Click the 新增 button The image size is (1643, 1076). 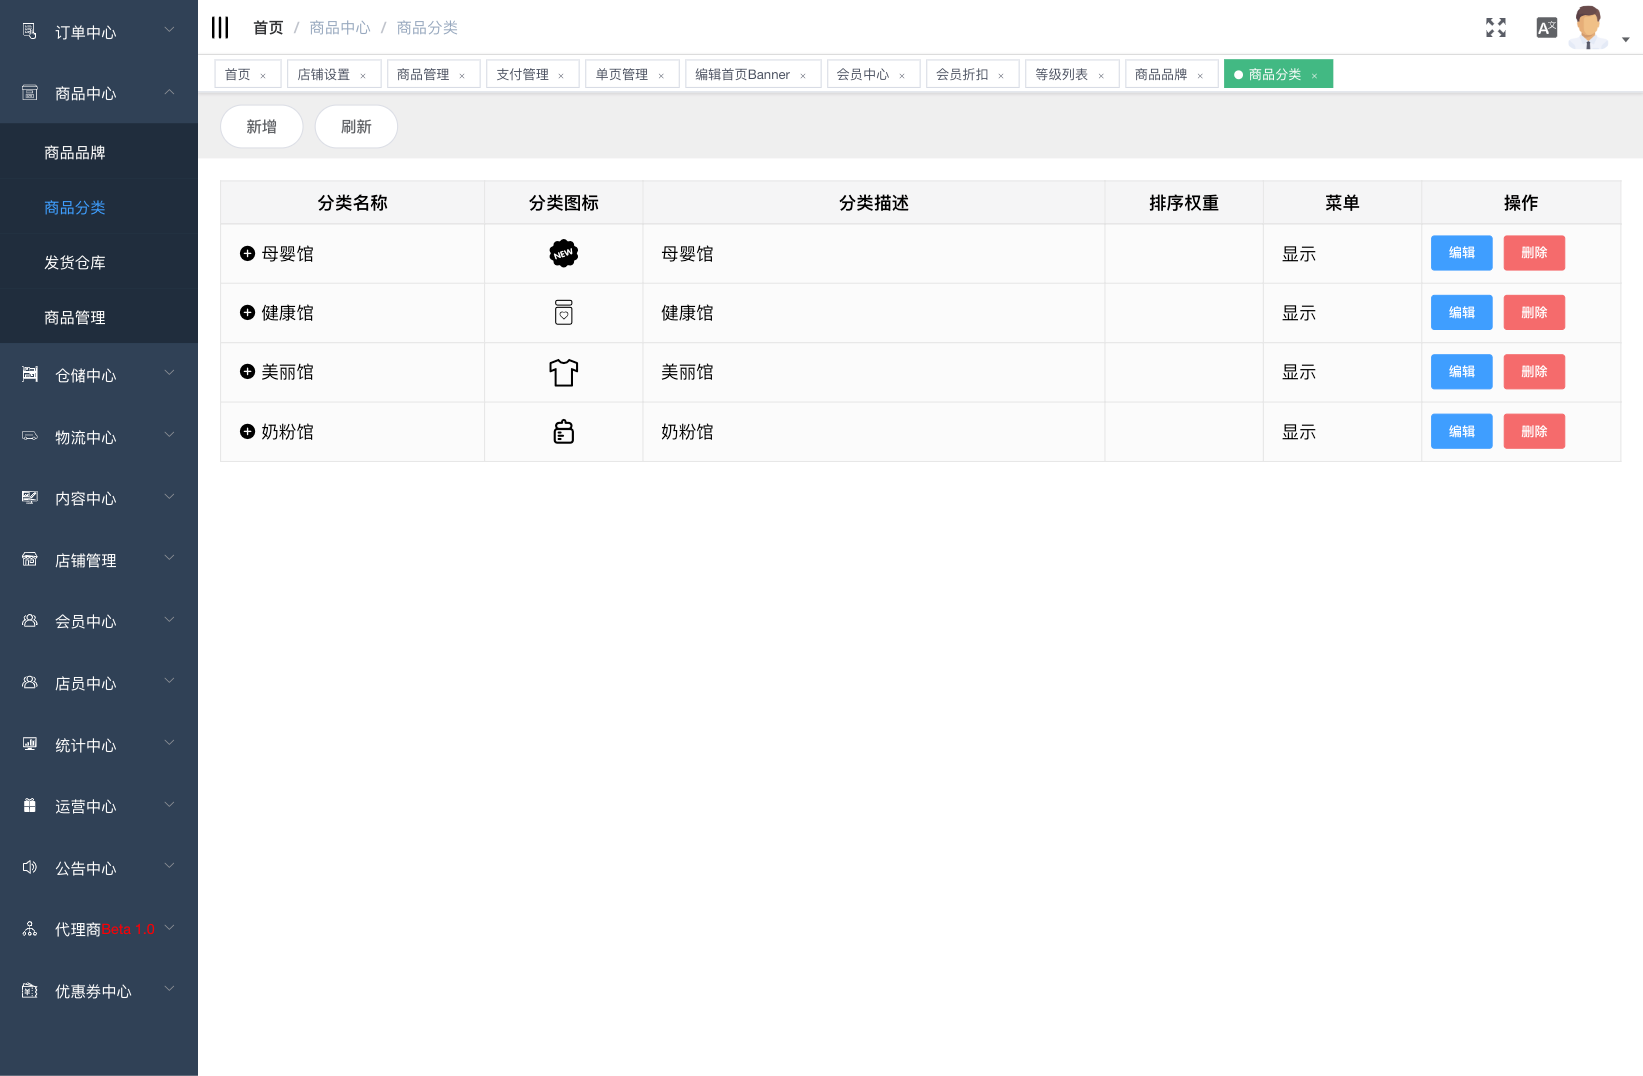[261, 127]
